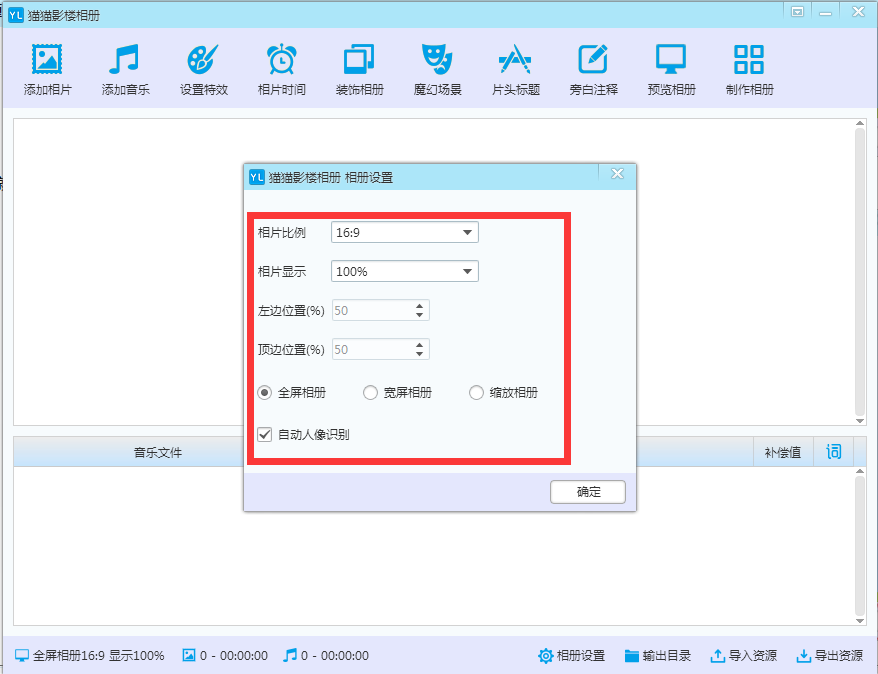Image resolution: width=878 pixels, height=674 pixels.
Task: Open the 制作相册 make album tool
Action: point(749,69)
